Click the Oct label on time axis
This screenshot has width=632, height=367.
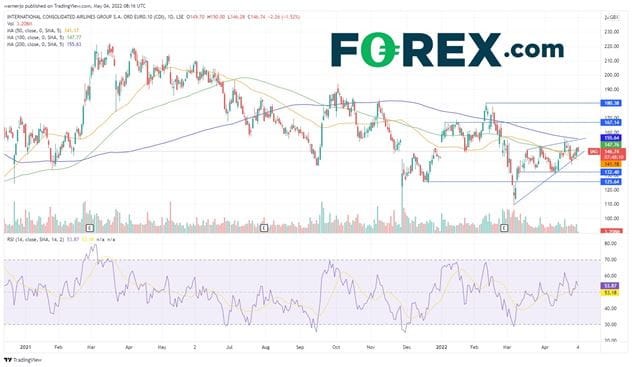[x=336, y=347]
